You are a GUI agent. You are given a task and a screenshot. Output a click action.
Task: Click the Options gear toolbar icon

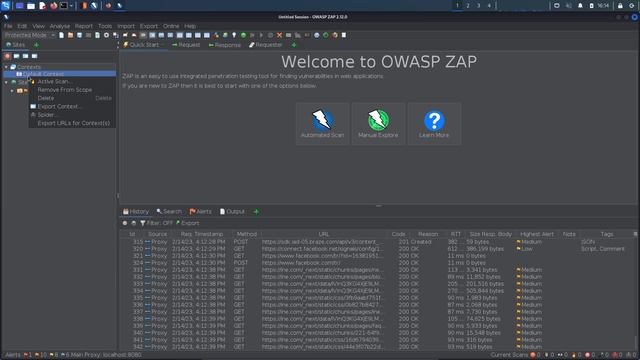coord(106,35)
